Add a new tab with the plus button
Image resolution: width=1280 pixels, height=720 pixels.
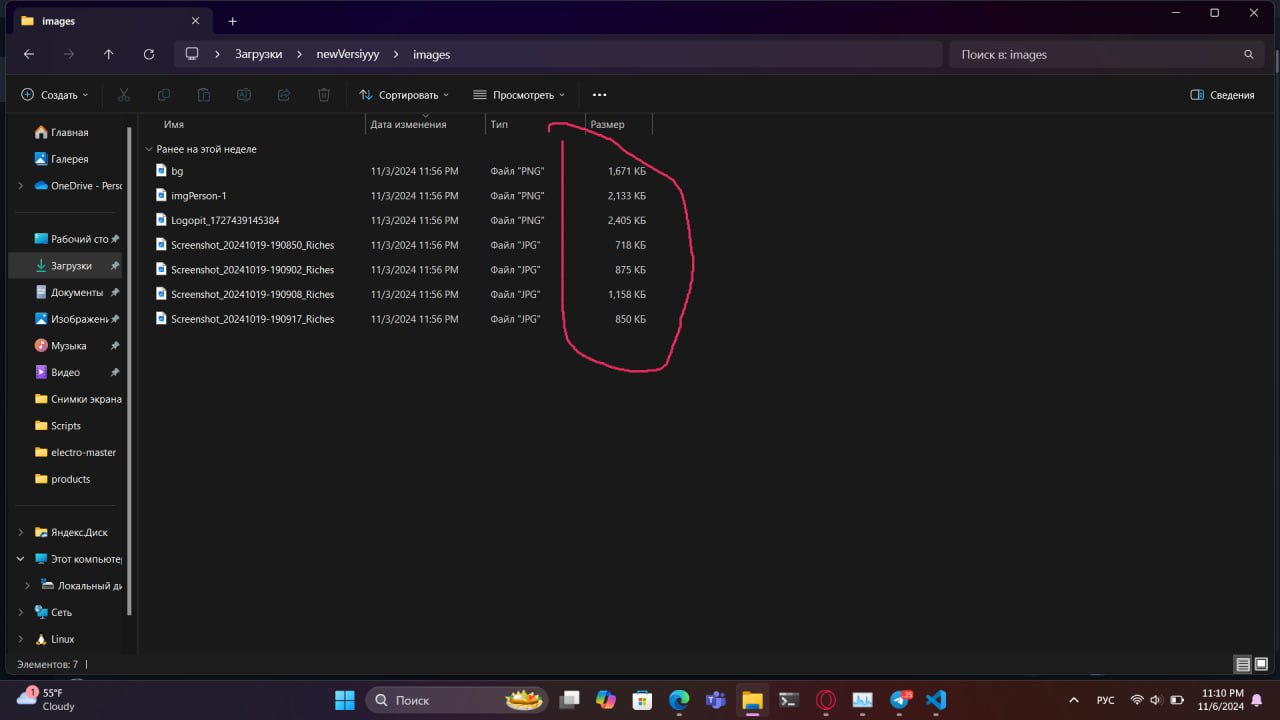point(232,21)
